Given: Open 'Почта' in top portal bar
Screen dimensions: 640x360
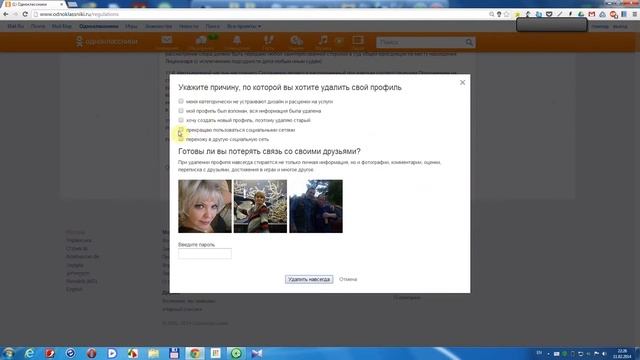Looking at the screenshot, I should pyautogui.click(x=38, y=26).
